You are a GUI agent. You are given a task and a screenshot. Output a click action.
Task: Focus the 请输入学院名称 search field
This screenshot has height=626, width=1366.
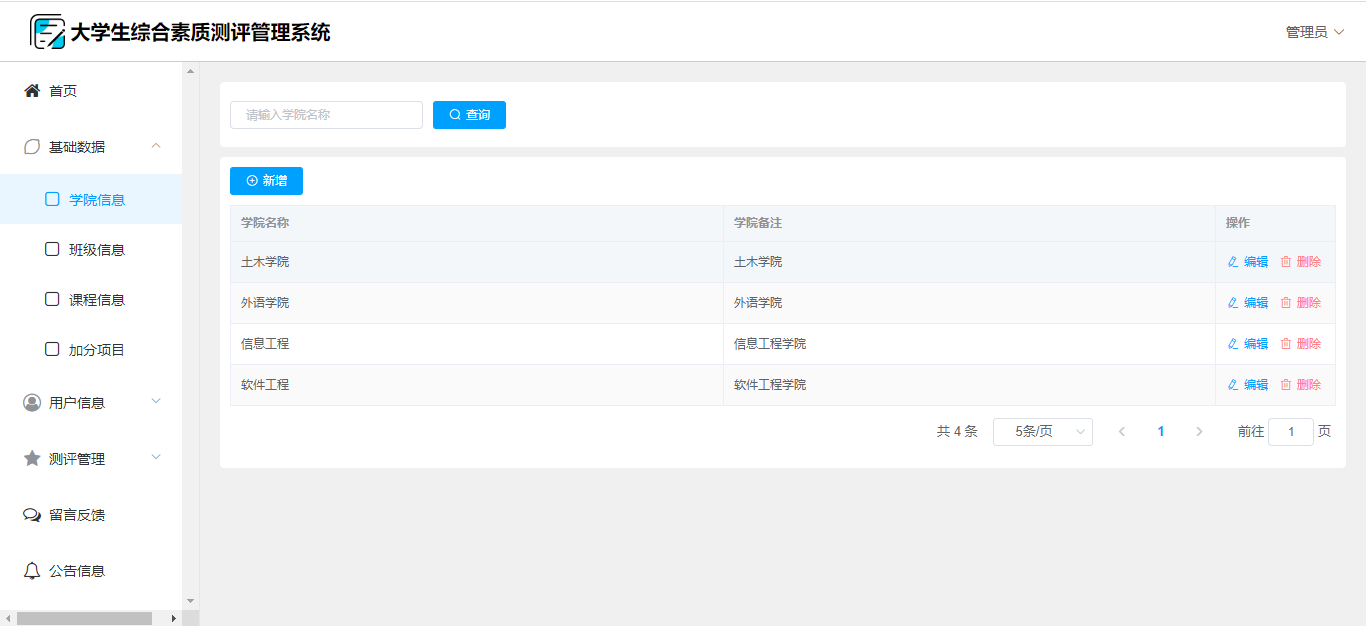(326, 115)
